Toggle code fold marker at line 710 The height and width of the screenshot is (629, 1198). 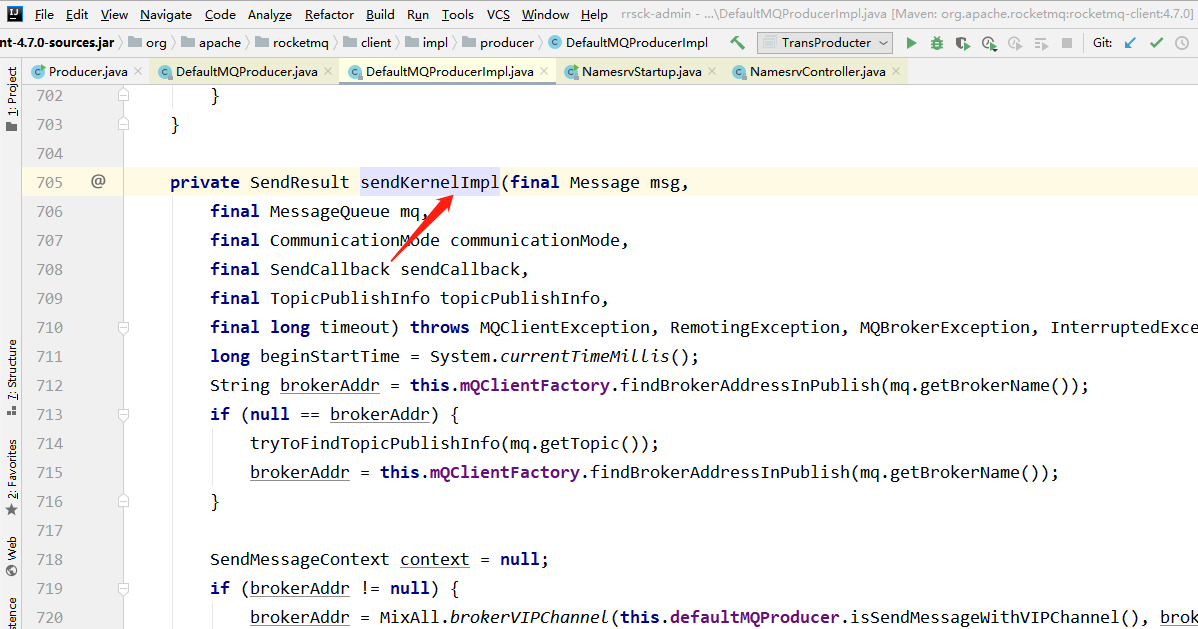pos(123,327)
